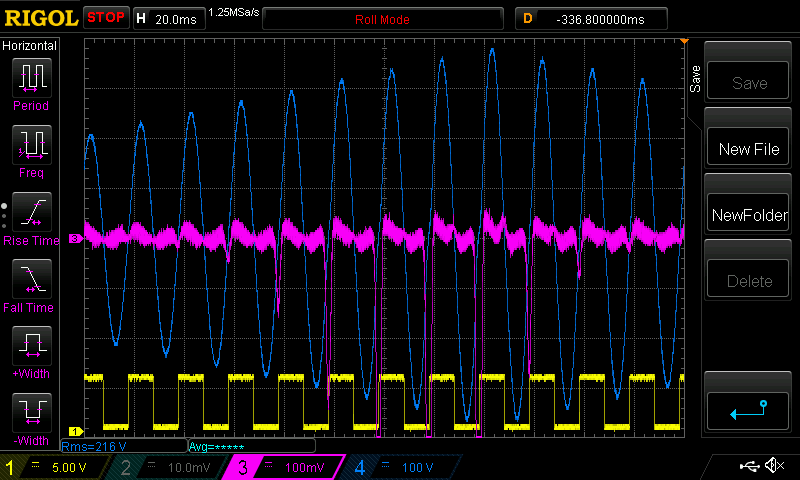This screenshot has width=800, height=480.
Task: Toggle the speaker sound icon
Action: click(774, 466)
